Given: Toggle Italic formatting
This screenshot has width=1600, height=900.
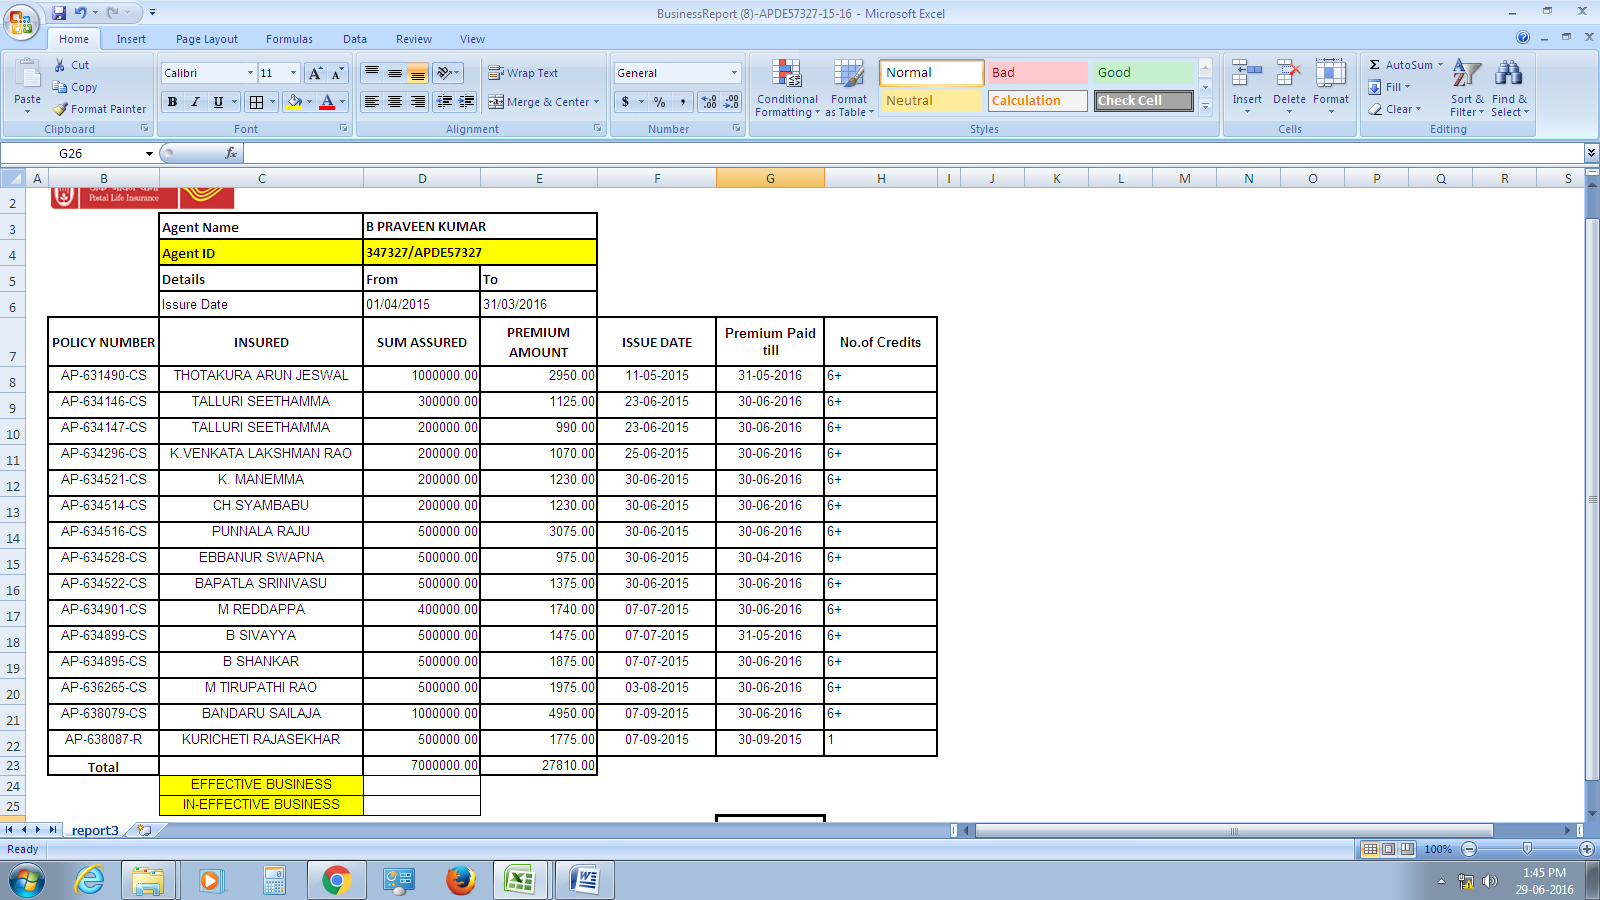Looking at the screenshot, I should pos(195,102).
